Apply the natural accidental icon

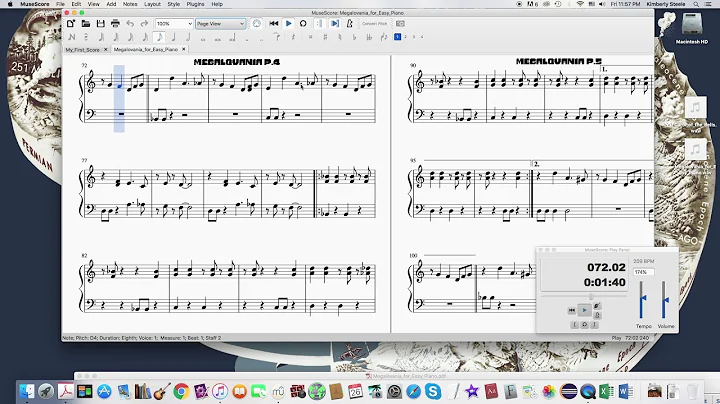(340, 37)
